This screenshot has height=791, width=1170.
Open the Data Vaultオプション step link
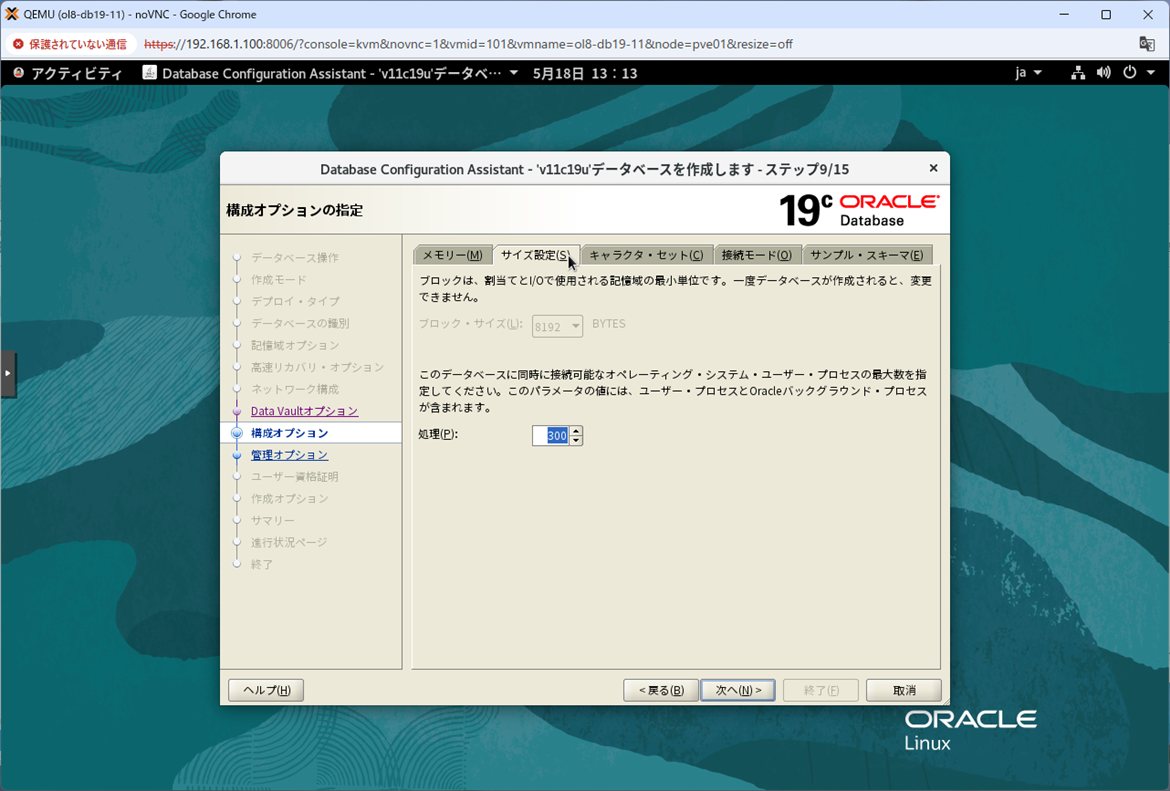click(x=304, y=411)
